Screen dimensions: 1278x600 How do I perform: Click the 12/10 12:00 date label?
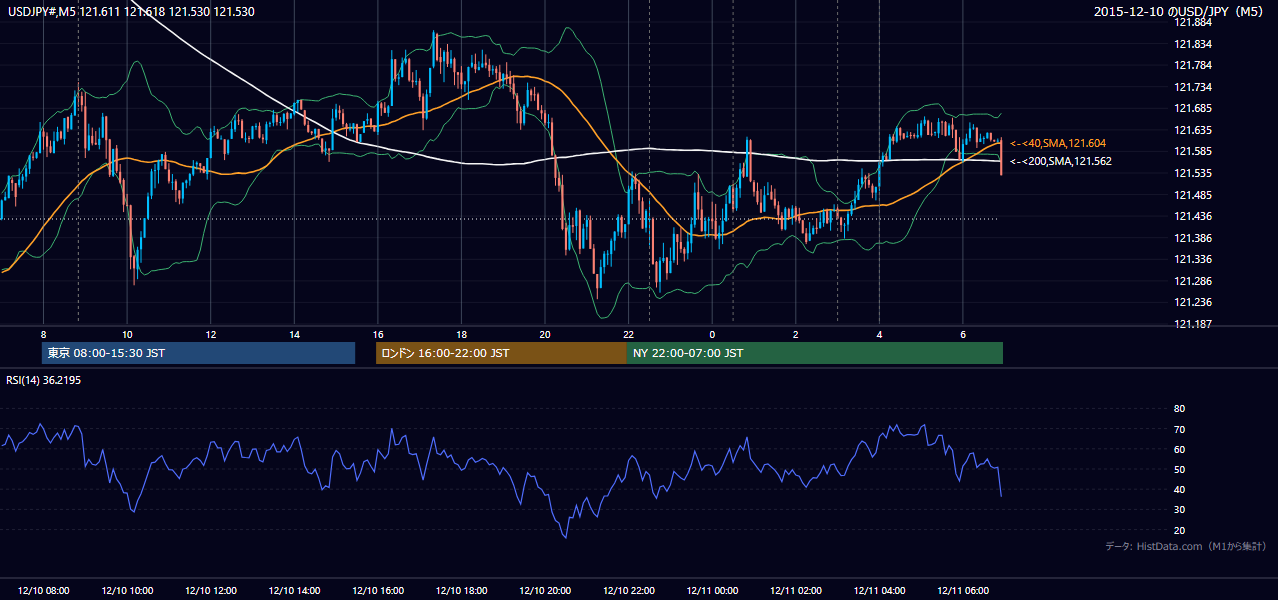coord(211,591)
